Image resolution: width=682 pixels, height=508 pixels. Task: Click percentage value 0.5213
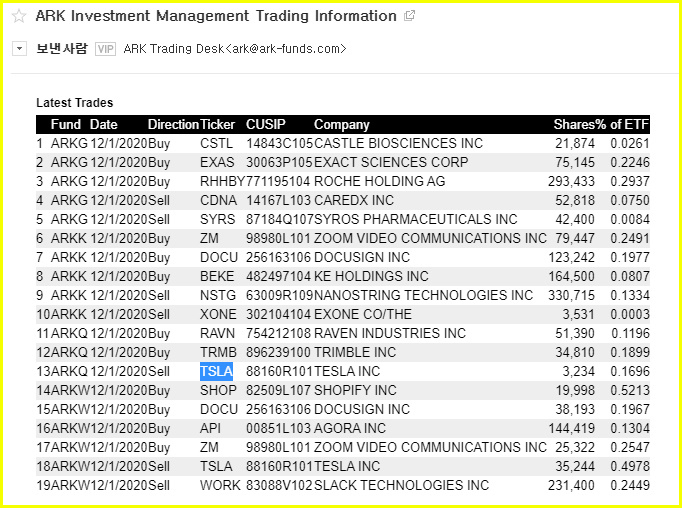point(630,391)
